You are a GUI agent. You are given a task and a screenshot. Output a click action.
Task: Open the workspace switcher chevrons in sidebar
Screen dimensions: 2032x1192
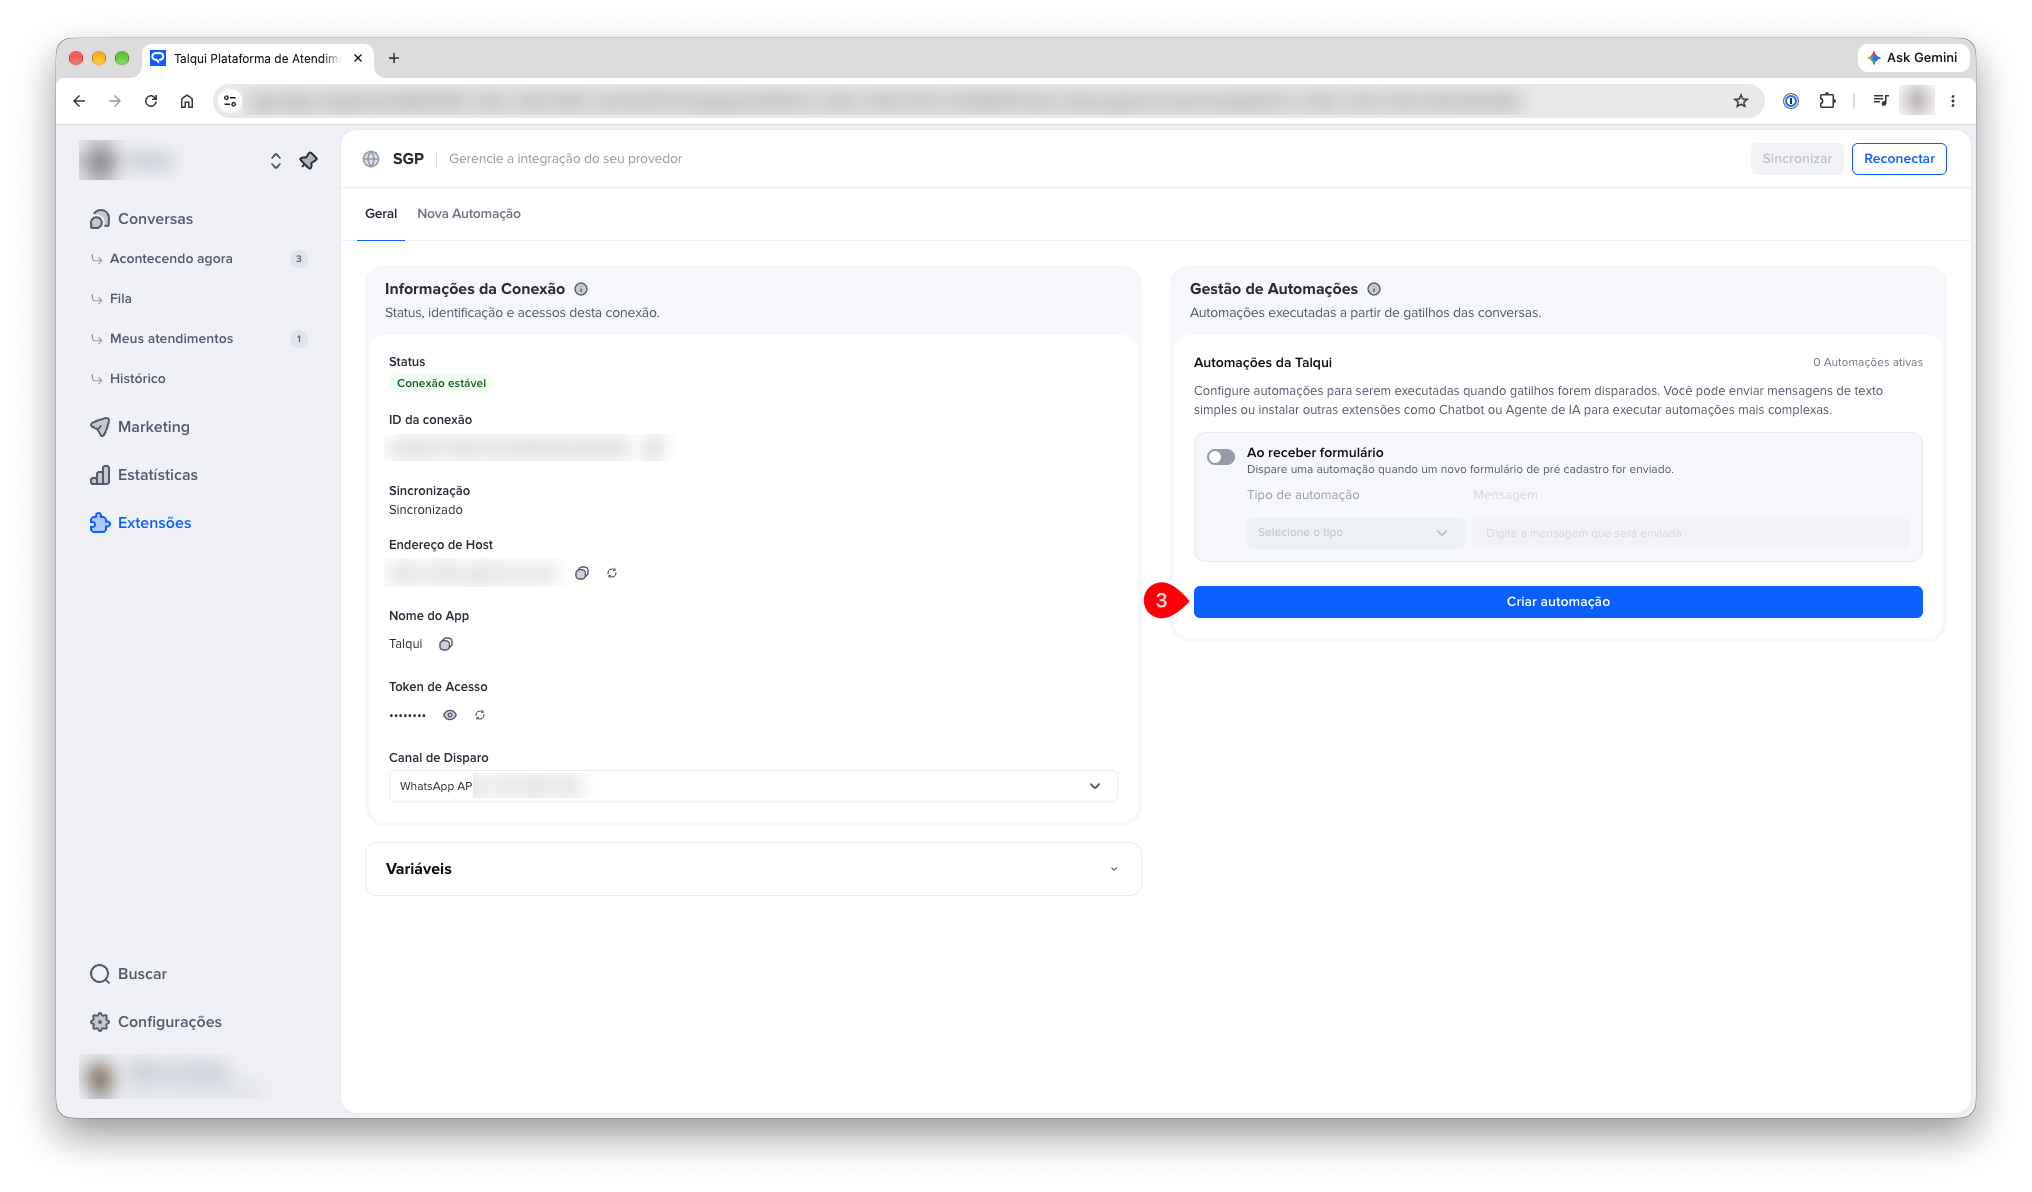pyautogui.click(x=276, y=160)
